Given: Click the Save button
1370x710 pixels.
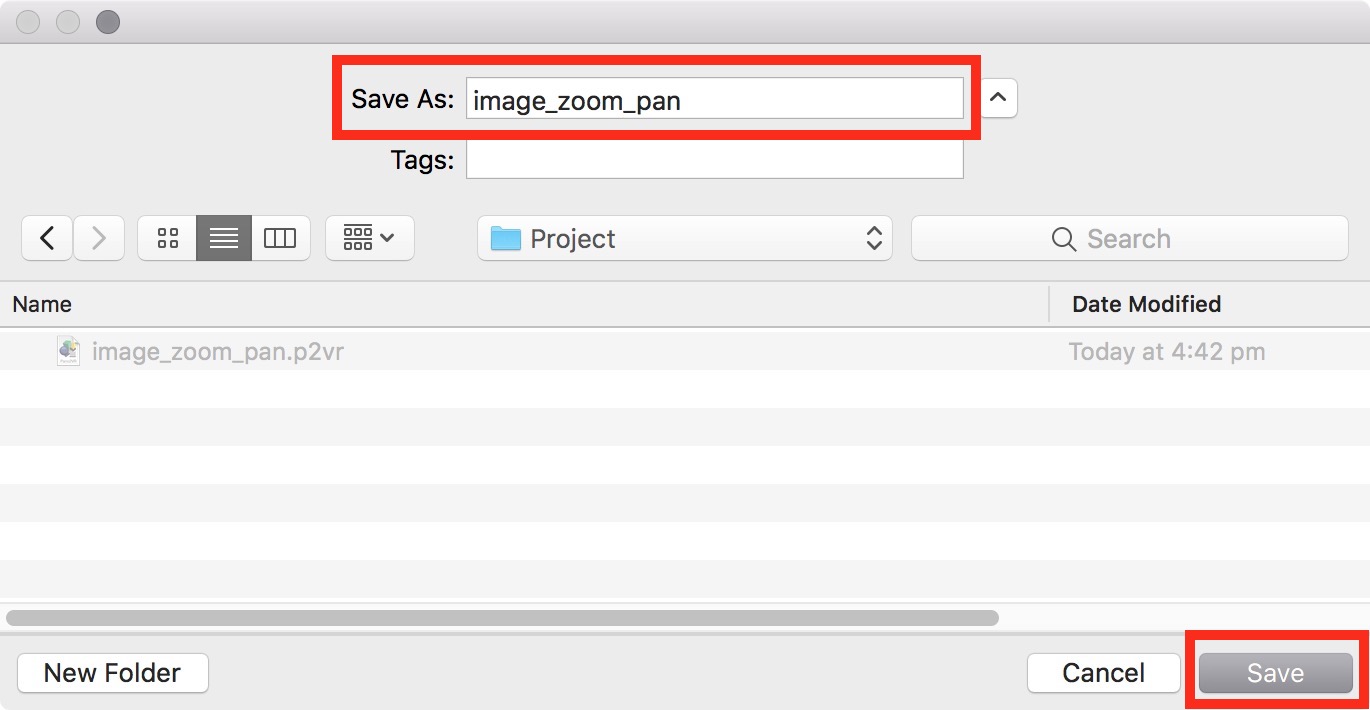Looking at the screenshot, I should tap(1275, 673).
